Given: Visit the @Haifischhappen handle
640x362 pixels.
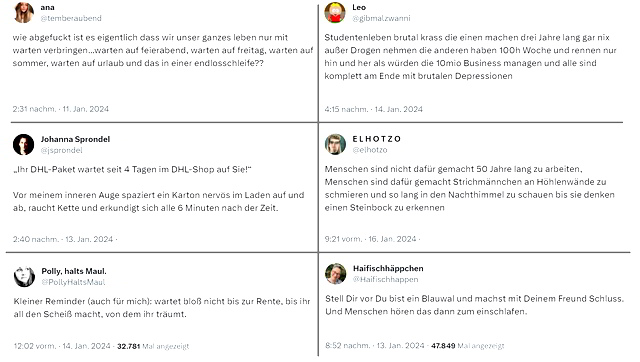Looking at the screenshot, I should point(386,279).
